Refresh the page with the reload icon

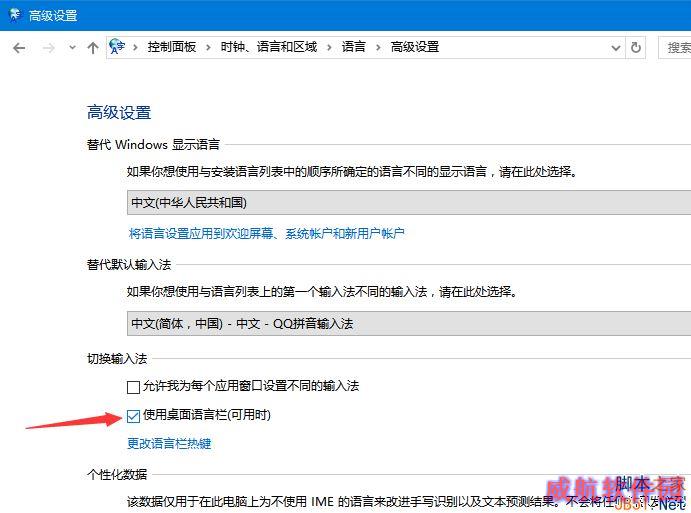point(635,47)
